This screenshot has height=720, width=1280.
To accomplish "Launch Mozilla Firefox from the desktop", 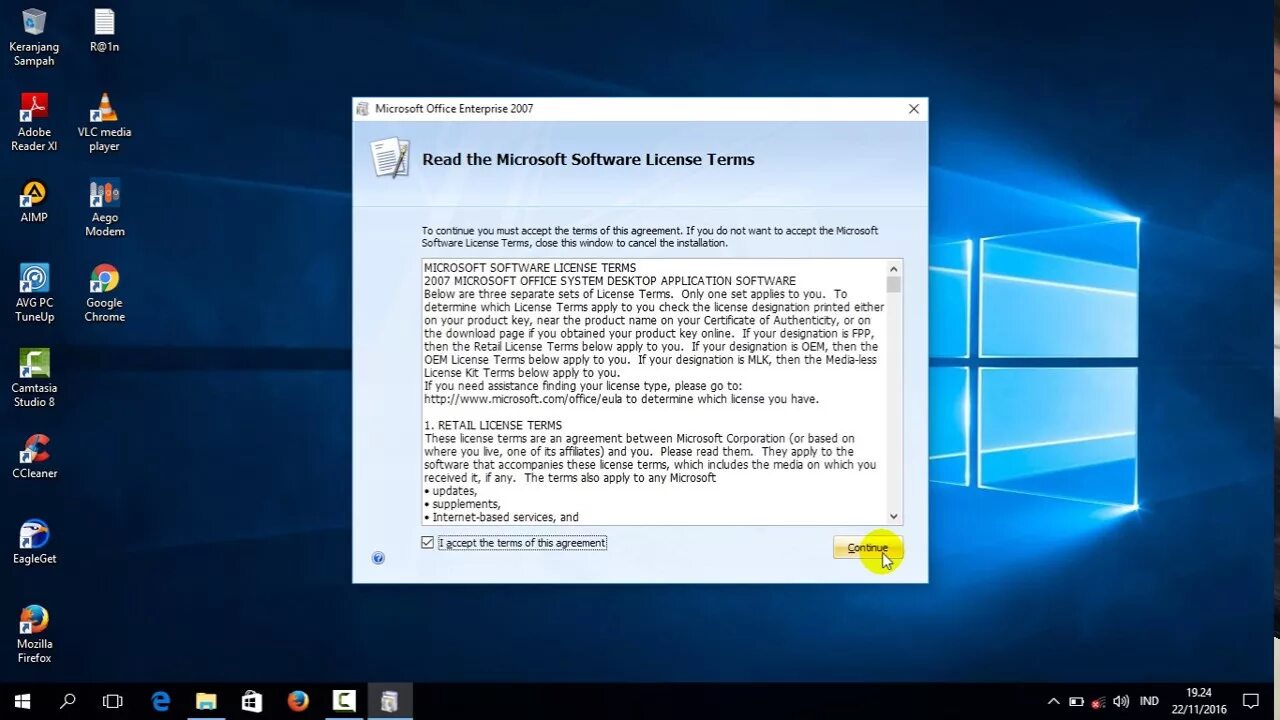I will tap(34, 634).
